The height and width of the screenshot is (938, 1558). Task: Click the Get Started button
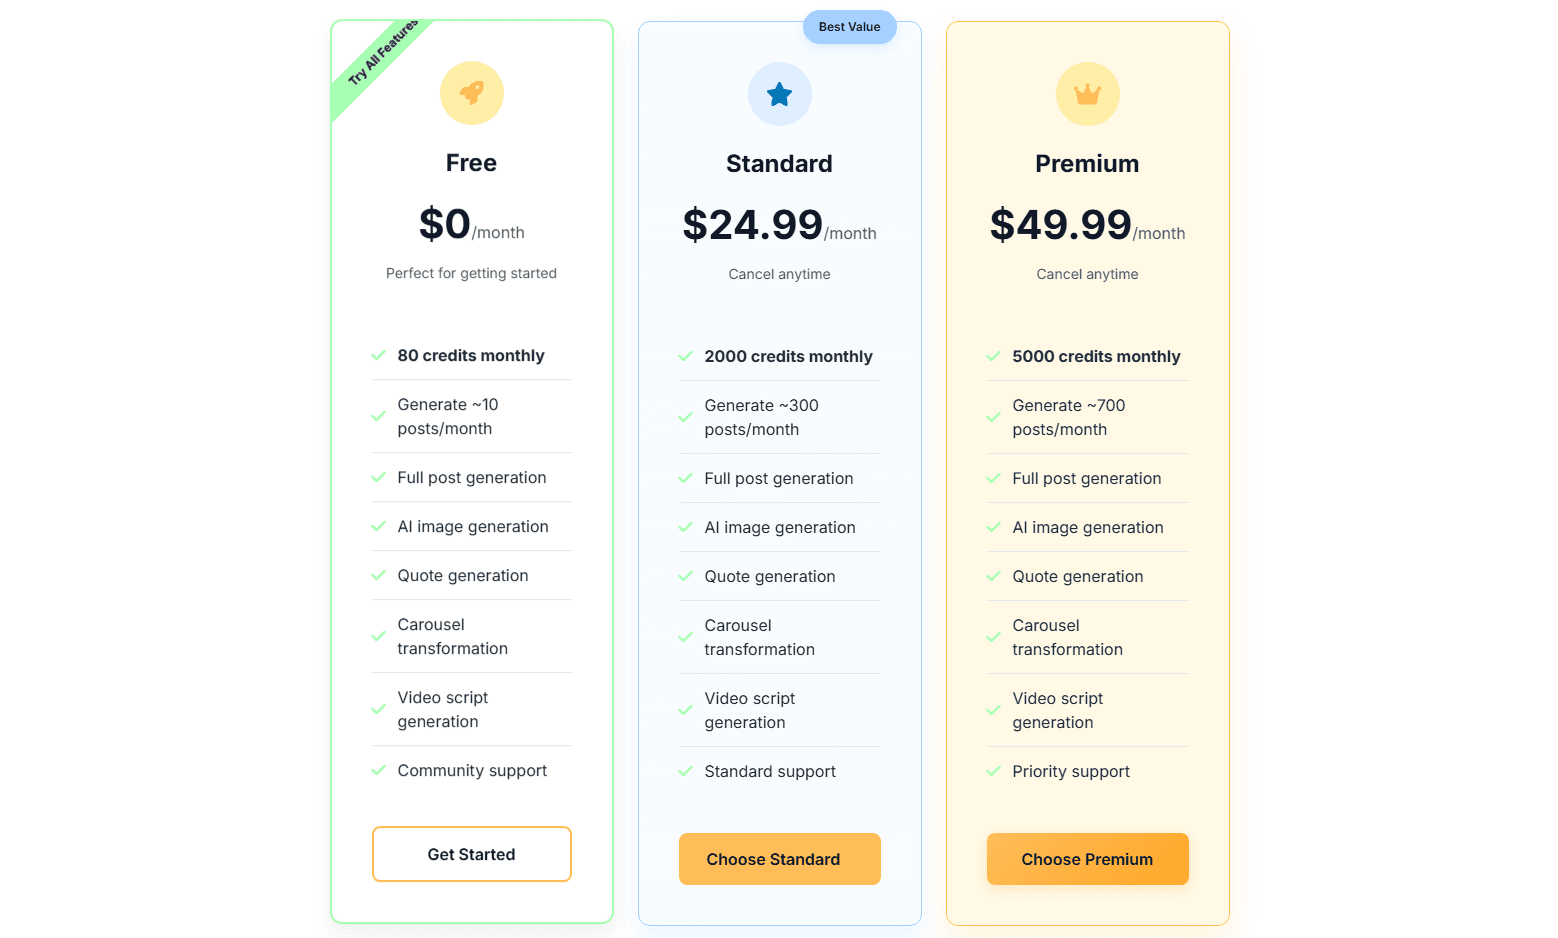472,854
